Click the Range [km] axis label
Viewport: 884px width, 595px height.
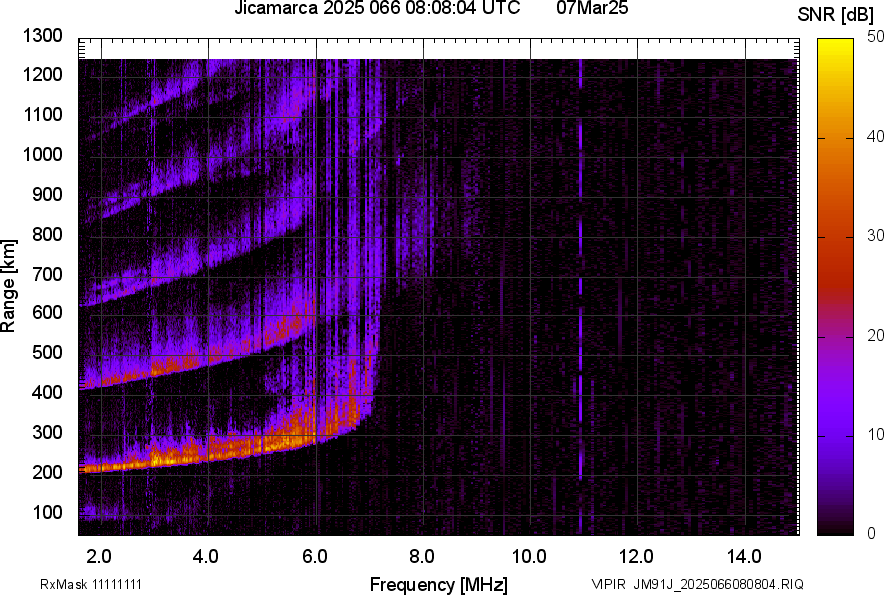(9, 287)
